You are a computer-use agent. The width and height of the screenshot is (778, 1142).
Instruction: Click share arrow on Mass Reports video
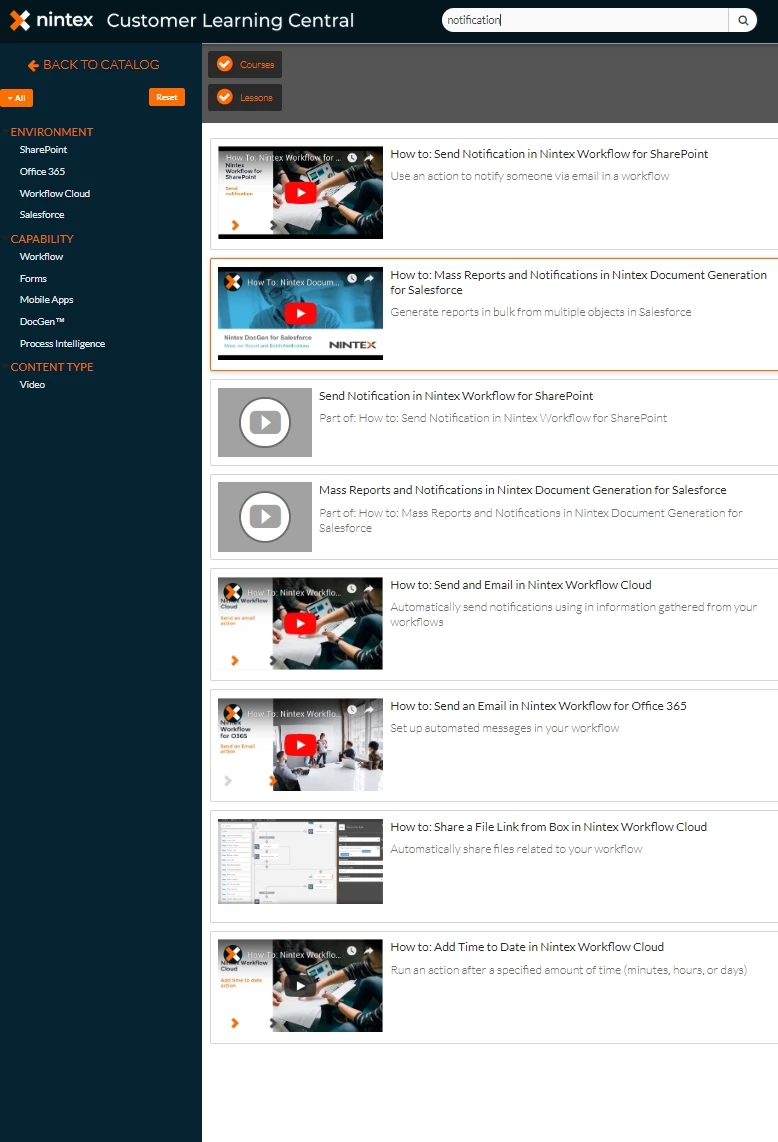(369, 278)
